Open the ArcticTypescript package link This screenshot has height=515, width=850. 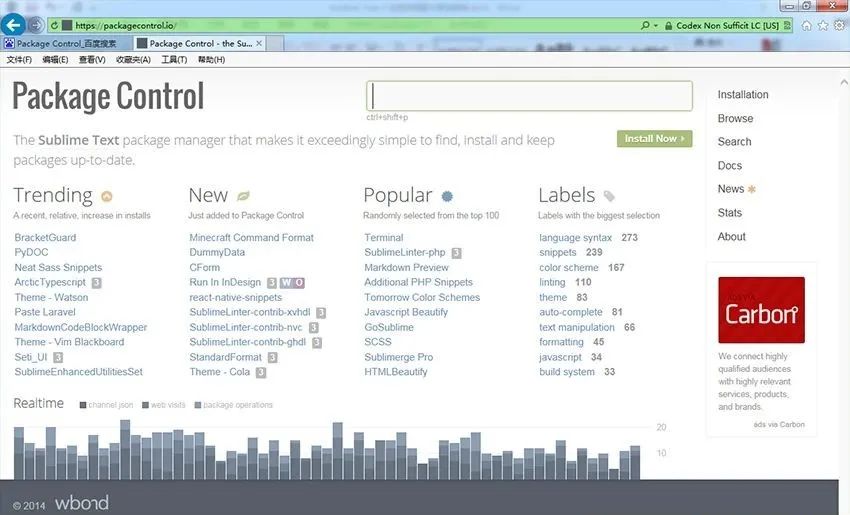[50, 282]
